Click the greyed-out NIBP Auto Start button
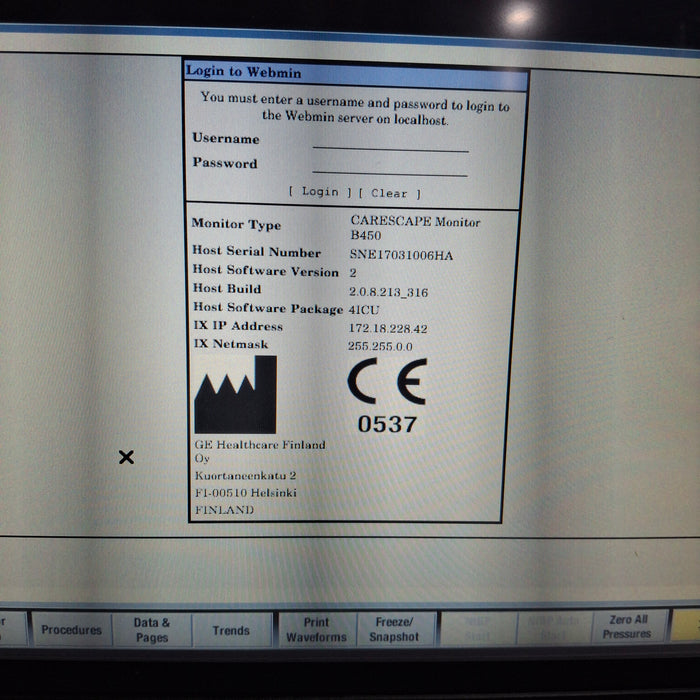 554,627
